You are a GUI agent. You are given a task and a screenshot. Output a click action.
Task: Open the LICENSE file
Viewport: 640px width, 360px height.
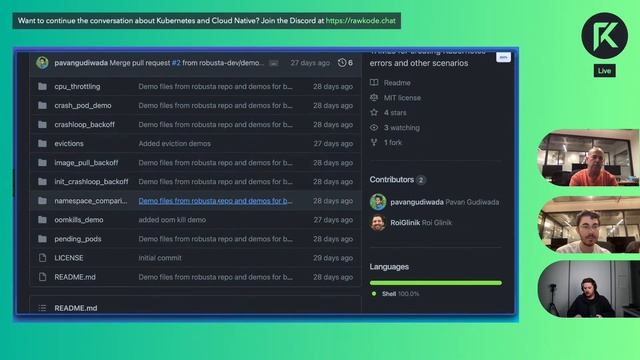click(69, 258)
